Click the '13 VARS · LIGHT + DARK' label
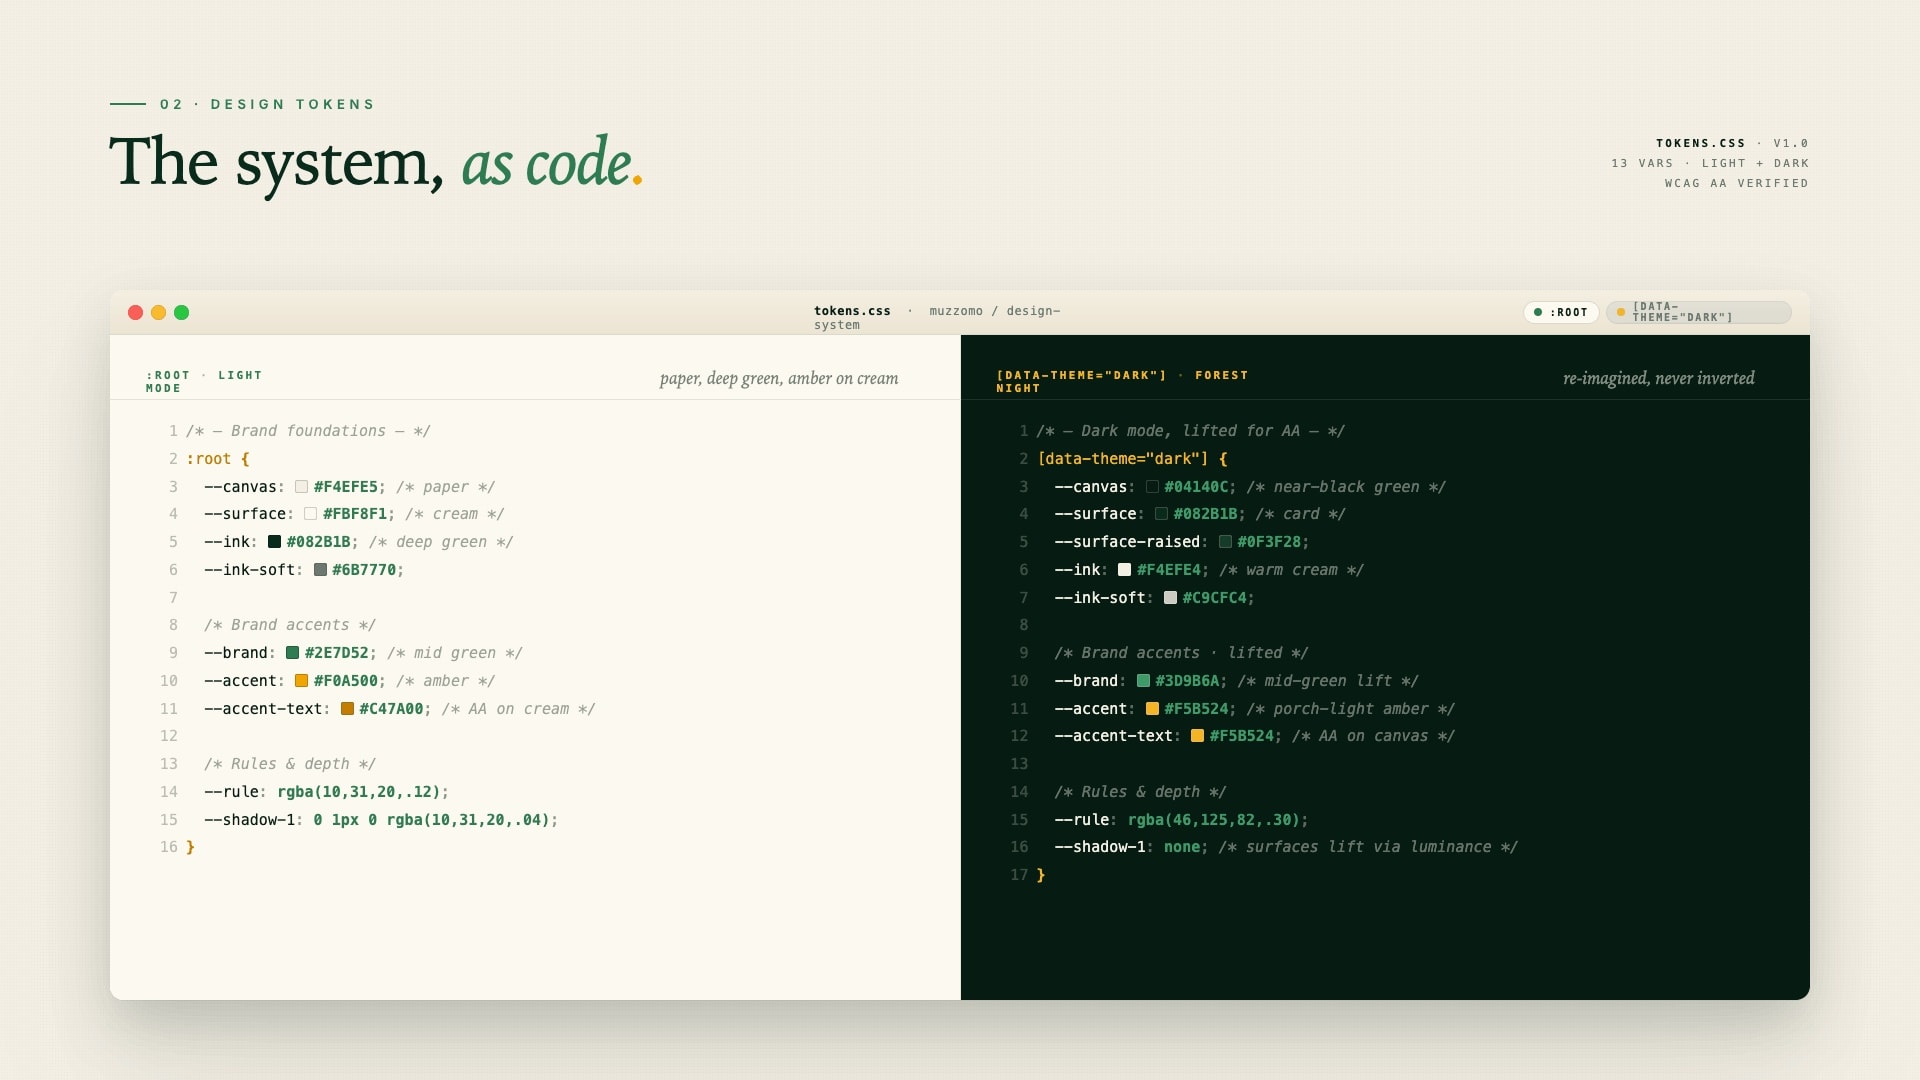Screen dimensions: 1920x1080 [x=1710, y=163]
